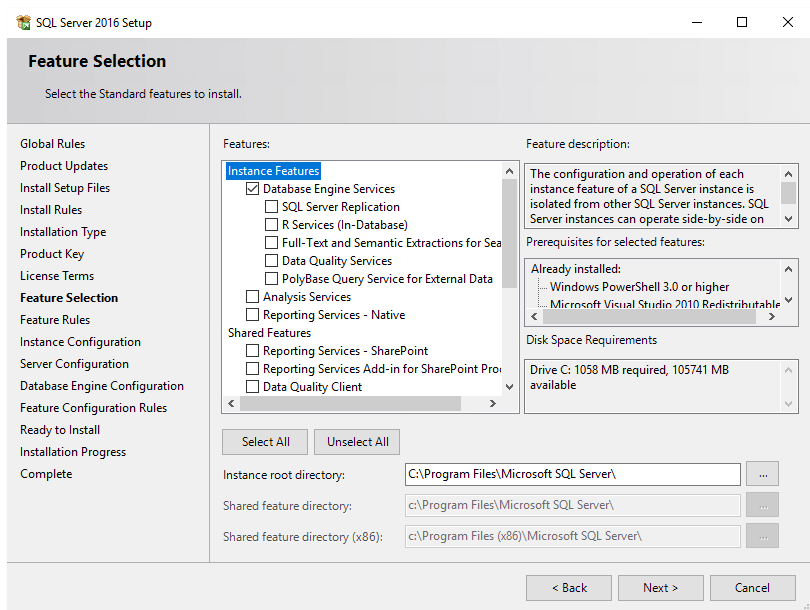
Task: Open the Ready to Install step
Action: (x=60, y=430)
